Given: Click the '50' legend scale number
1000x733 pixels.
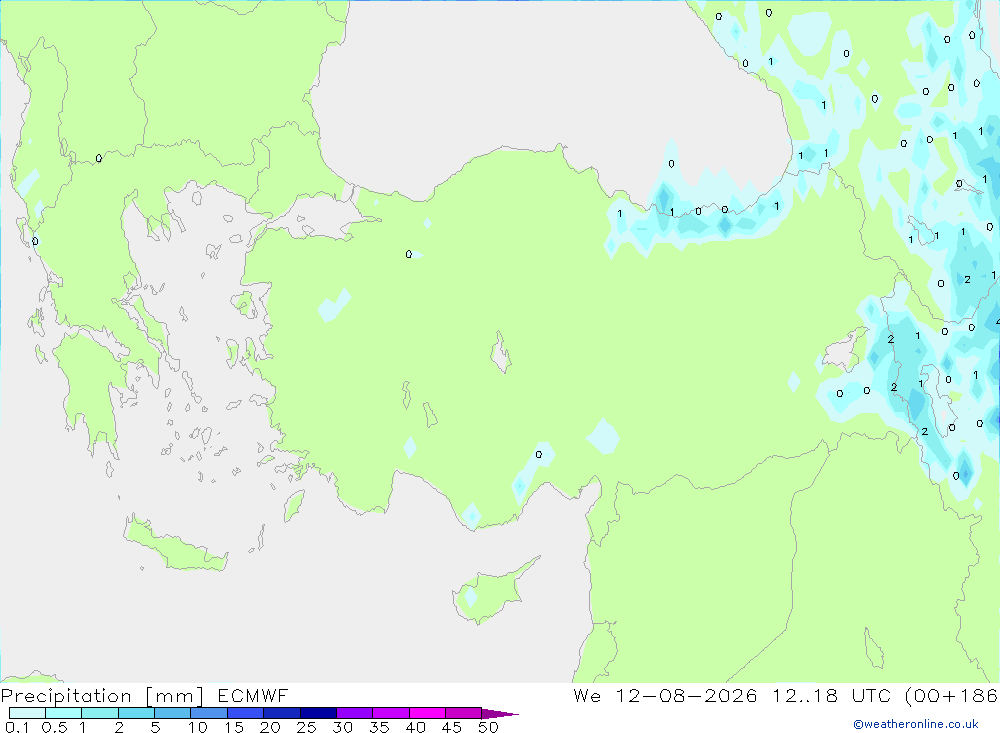Looking at the screenshot, I should click(488, 727).
